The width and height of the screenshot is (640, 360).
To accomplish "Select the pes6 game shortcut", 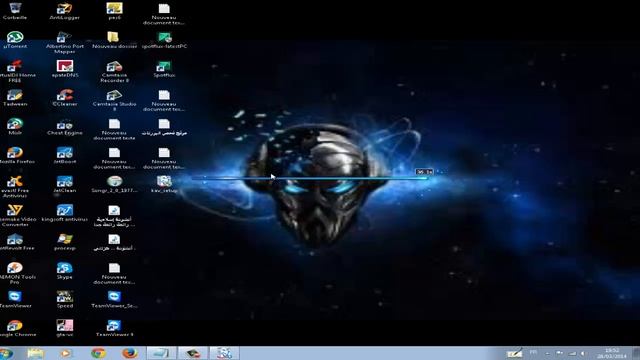I will (x=114, y=11).
